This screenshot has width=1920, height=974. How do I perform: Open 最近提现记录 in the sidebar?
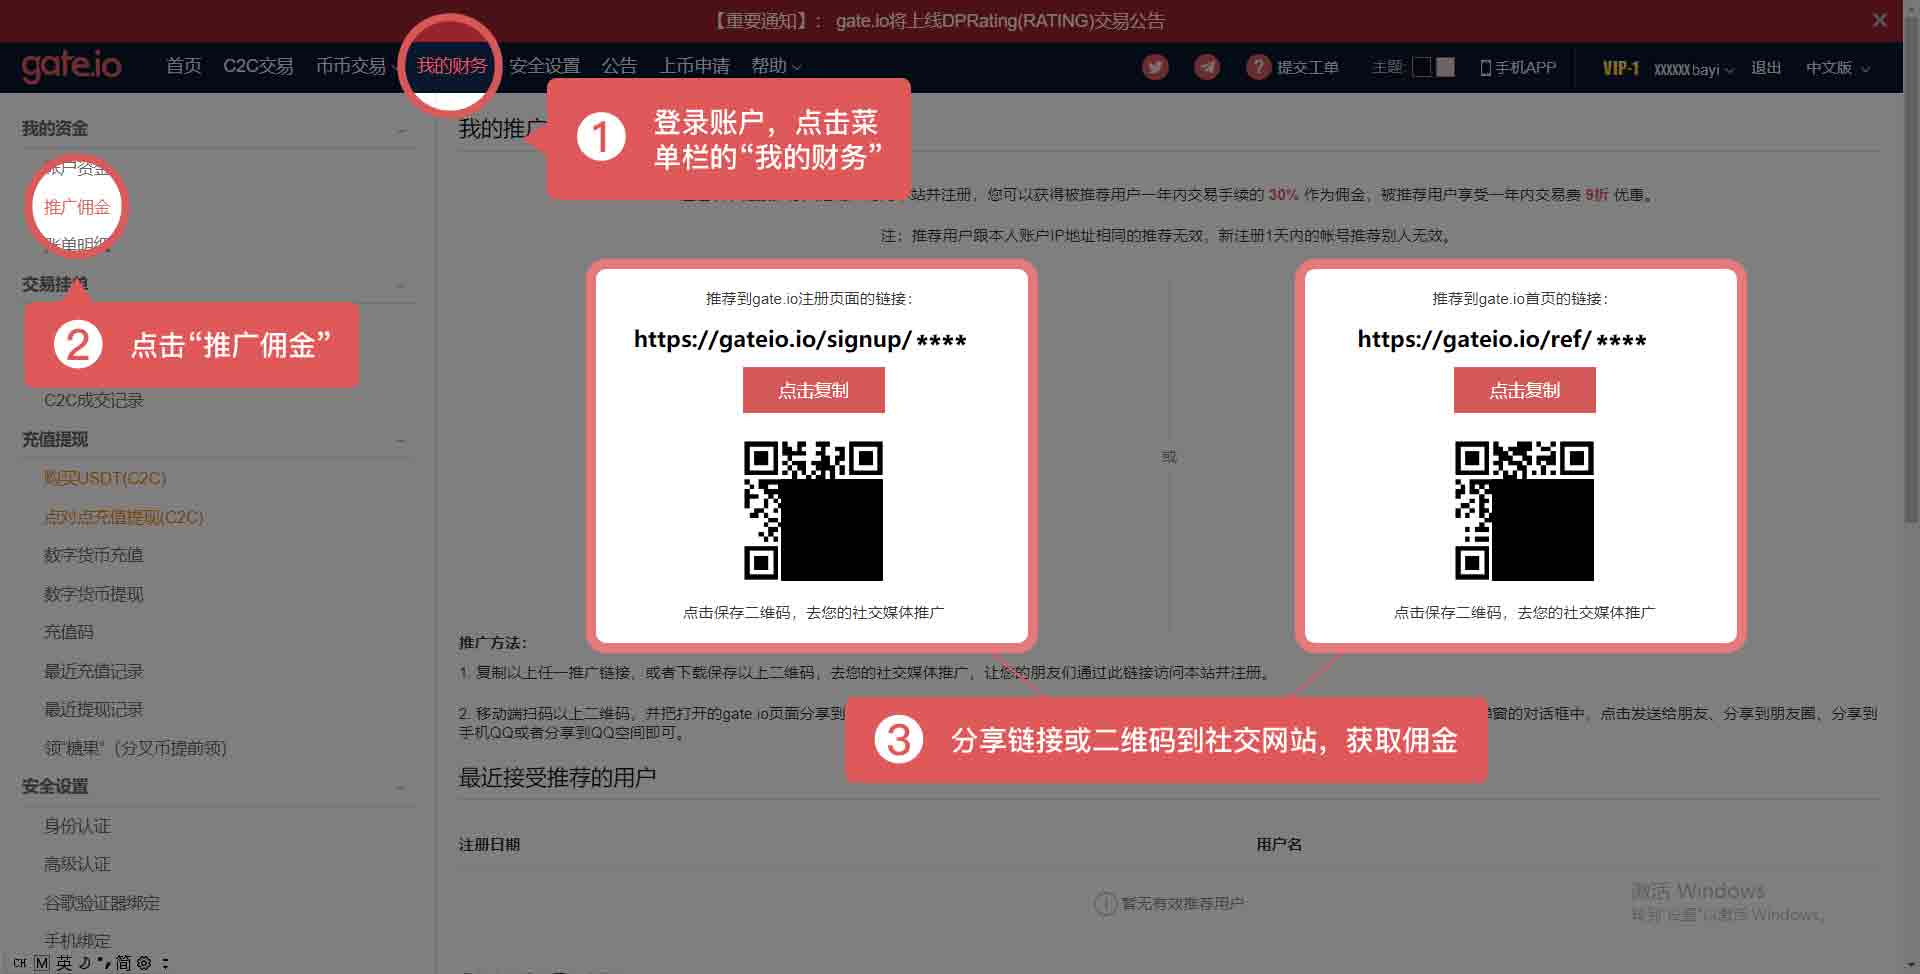94,709
